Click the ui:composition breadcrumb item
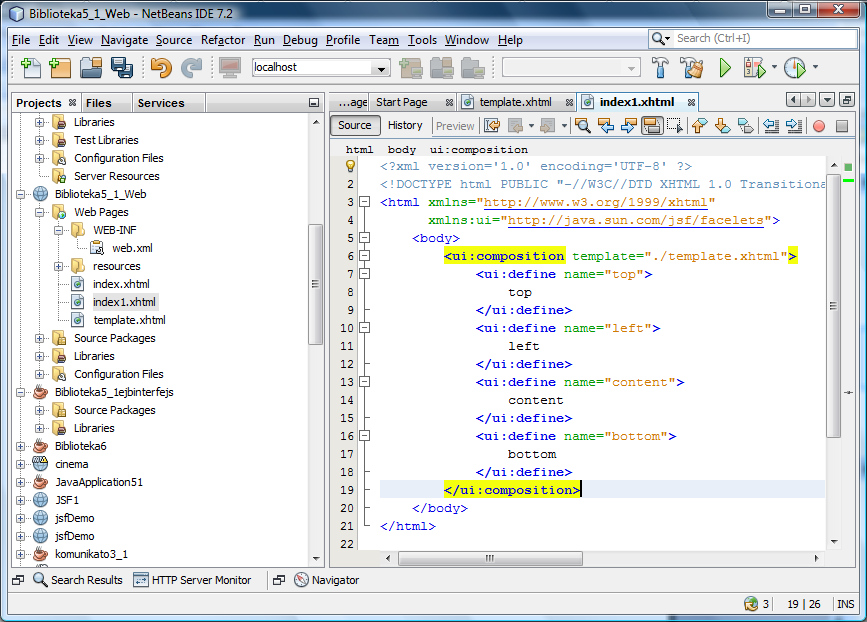 pyautogui.click(x=478, y=150)
